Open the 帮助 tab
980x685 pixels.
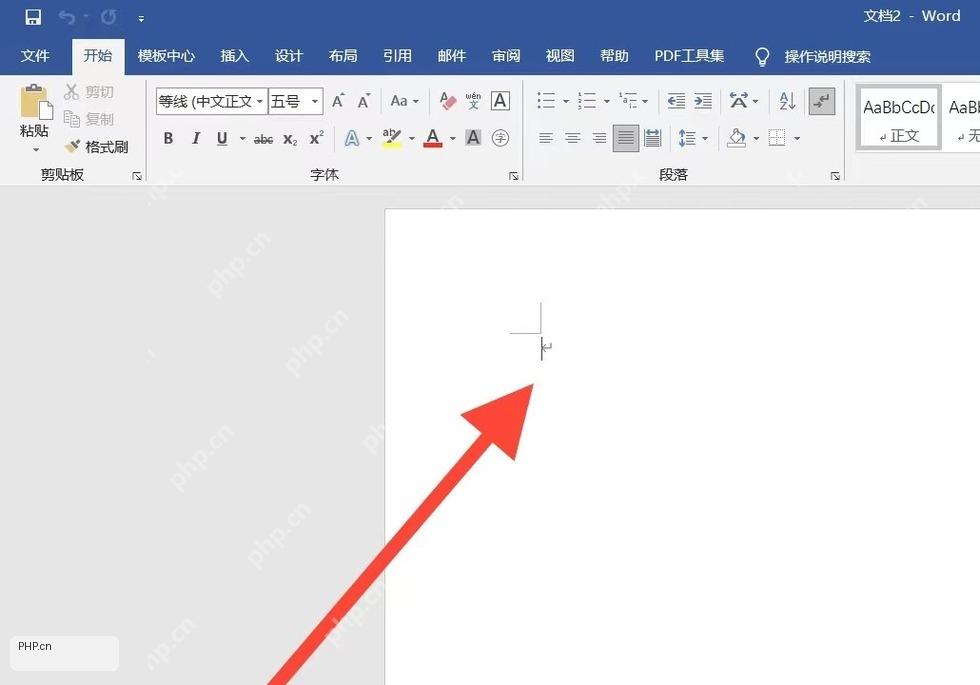[614, 56]
